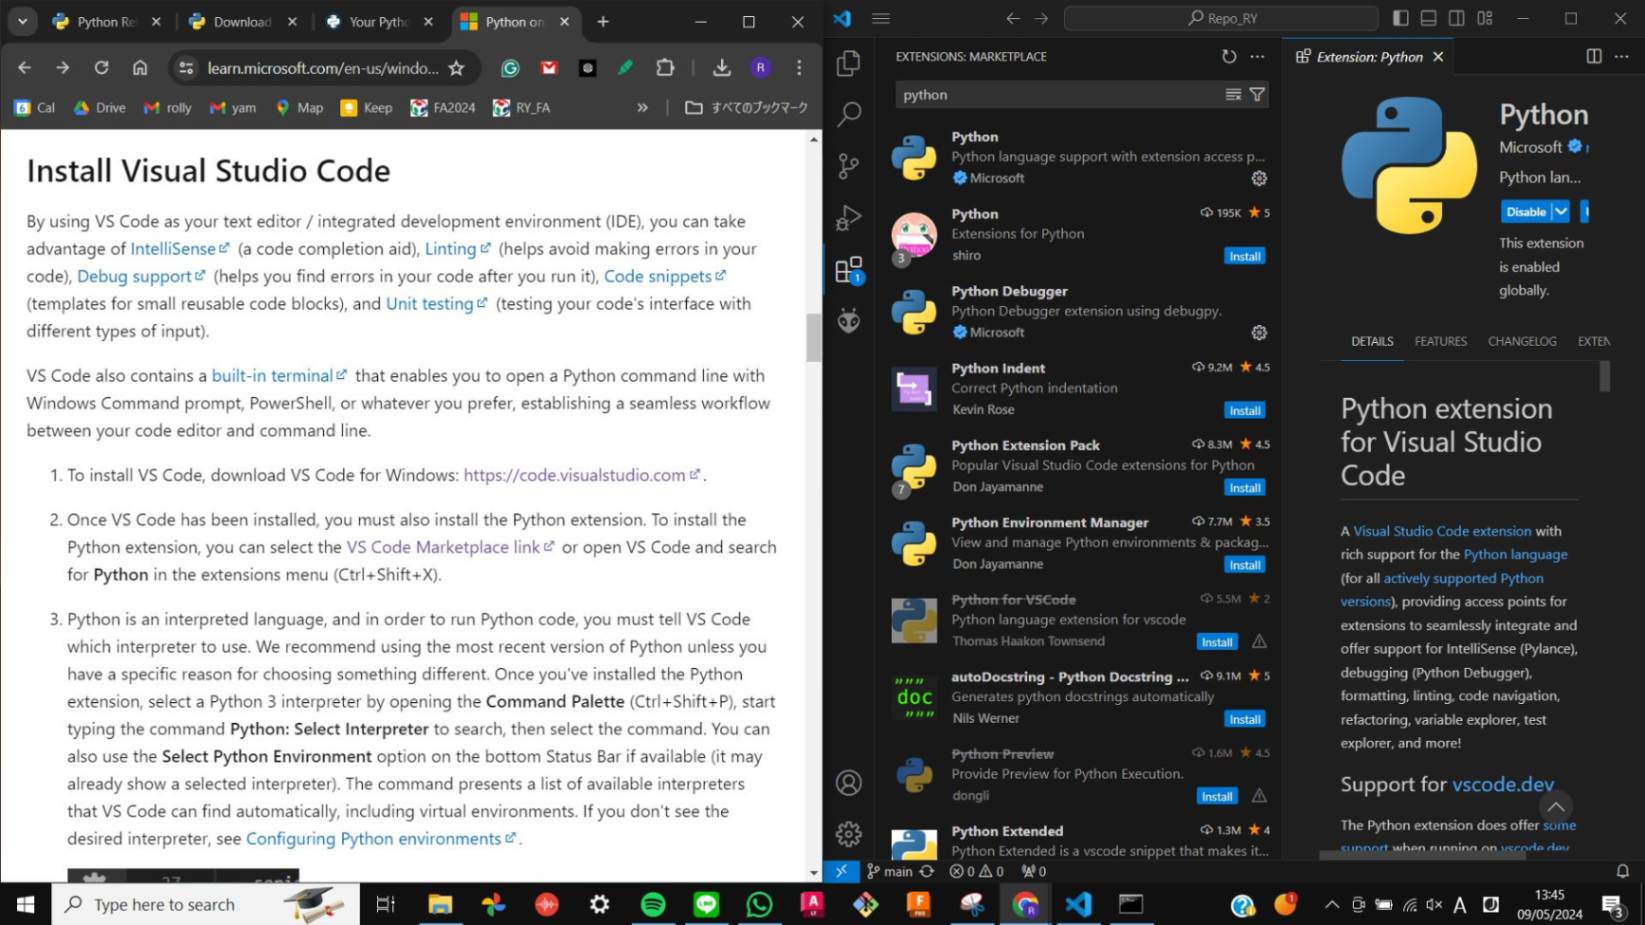Image resolution: width=1645 pixels, height=925 pixels.
Task: Open Spotify from the Windows taskbar
Action: tap(653, 904)
